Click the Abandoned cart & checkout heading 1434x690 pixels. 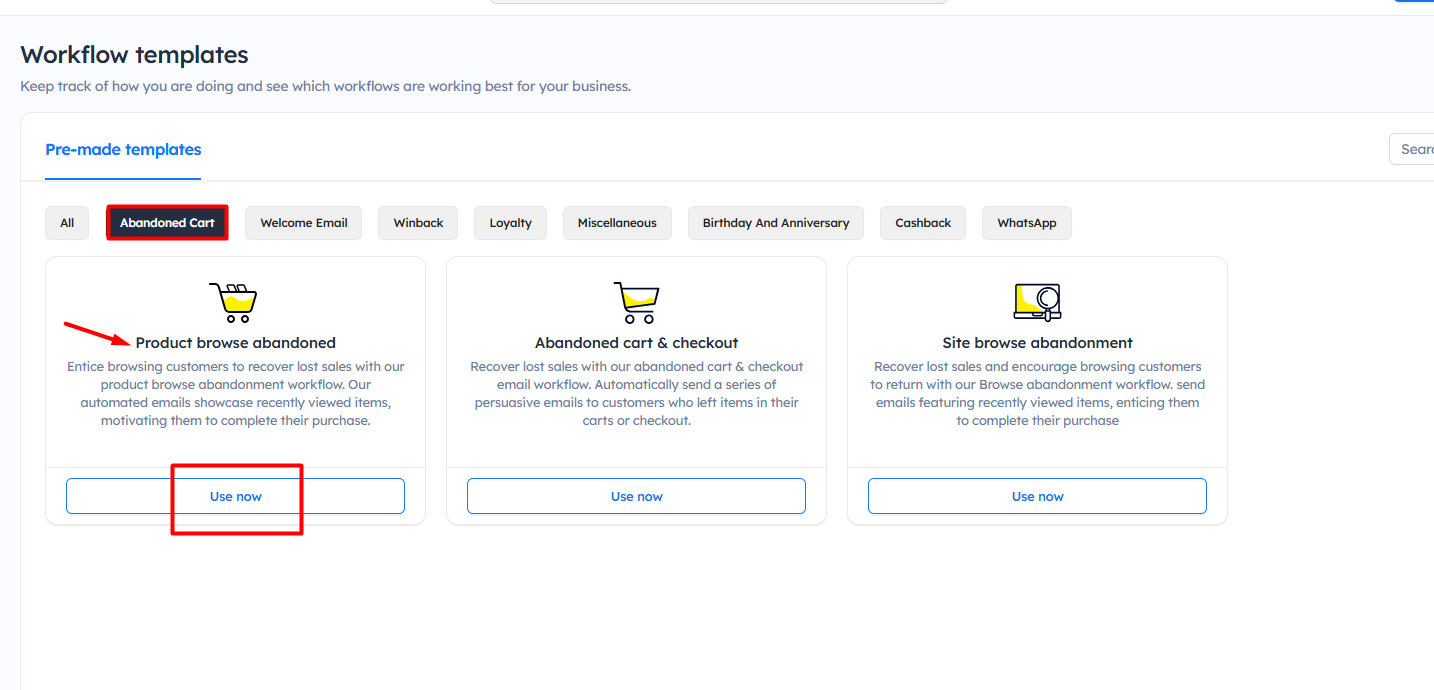click(x=636, y=342)
